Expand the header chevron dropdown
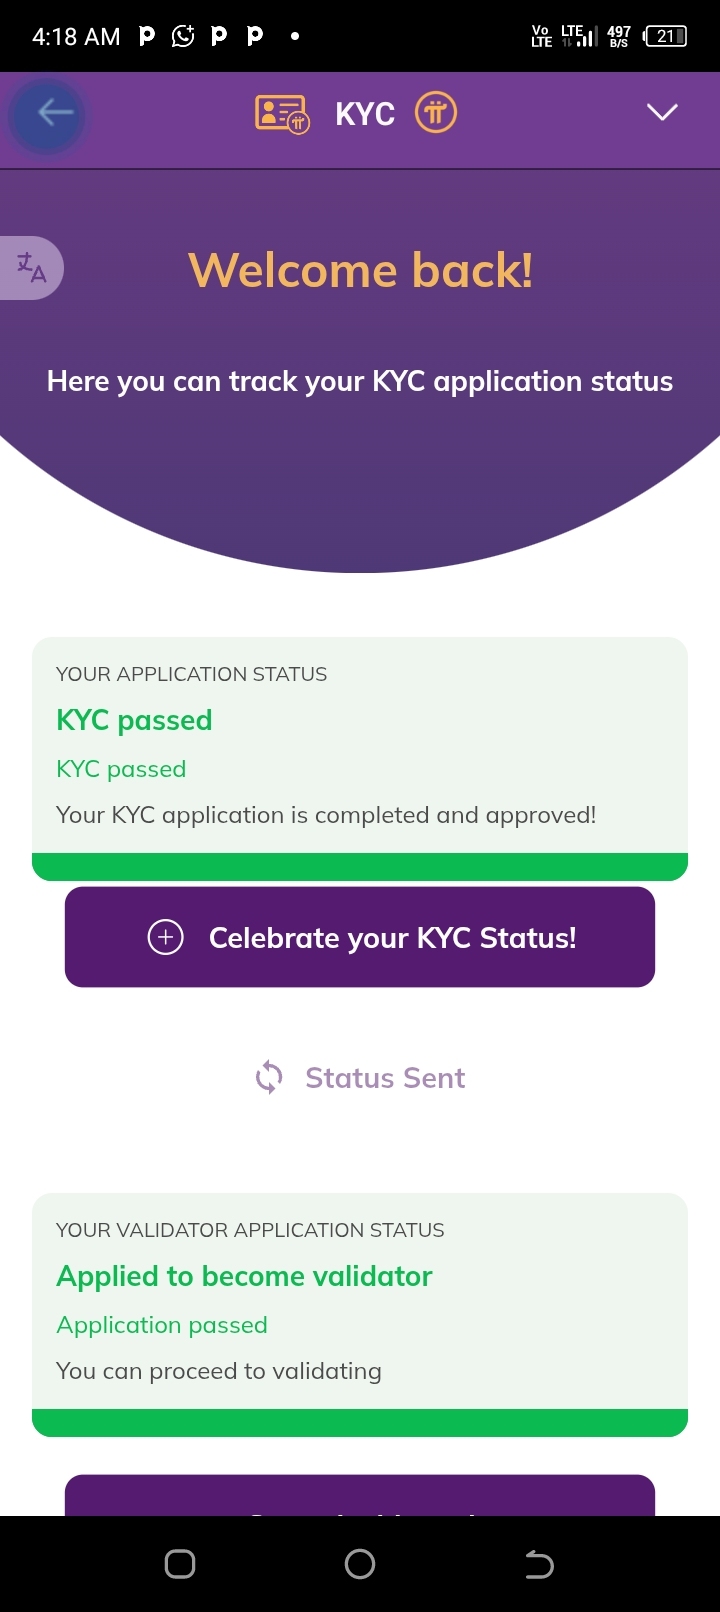This screenshot has height=1612, width=720. (662, 113)
